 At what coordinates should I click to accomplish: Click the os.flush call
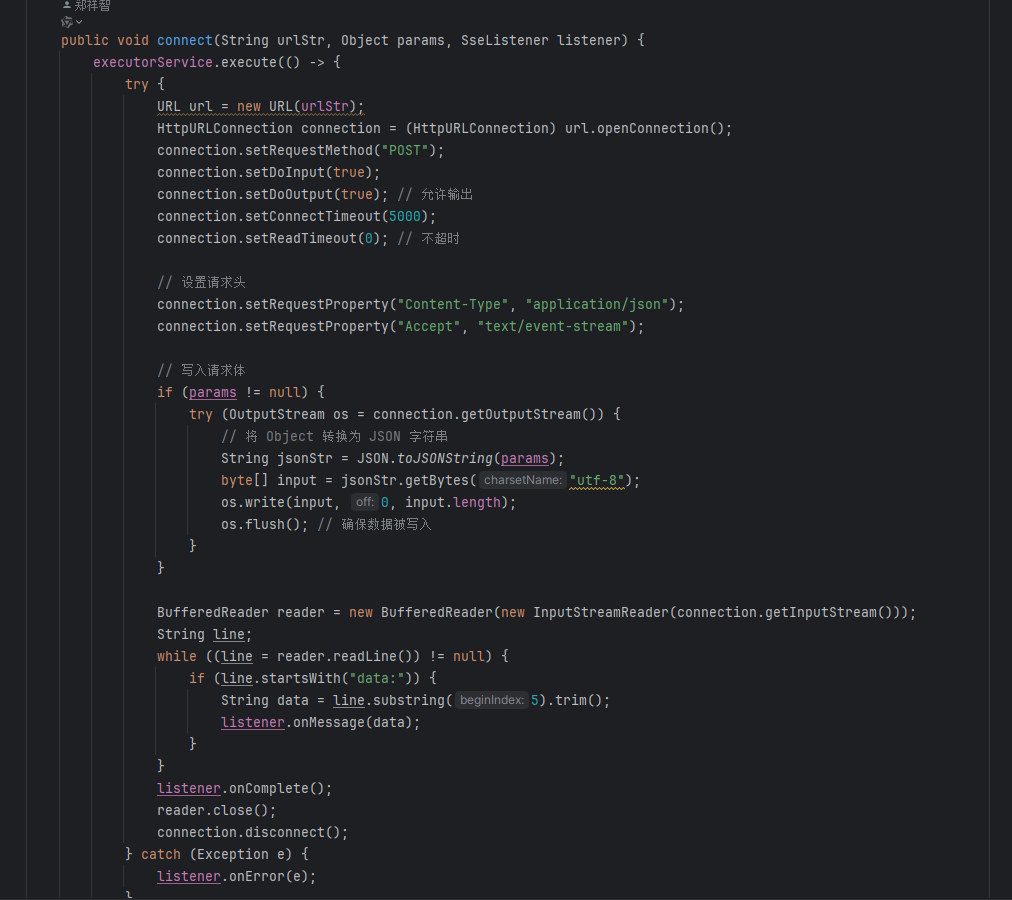(253, 524)
